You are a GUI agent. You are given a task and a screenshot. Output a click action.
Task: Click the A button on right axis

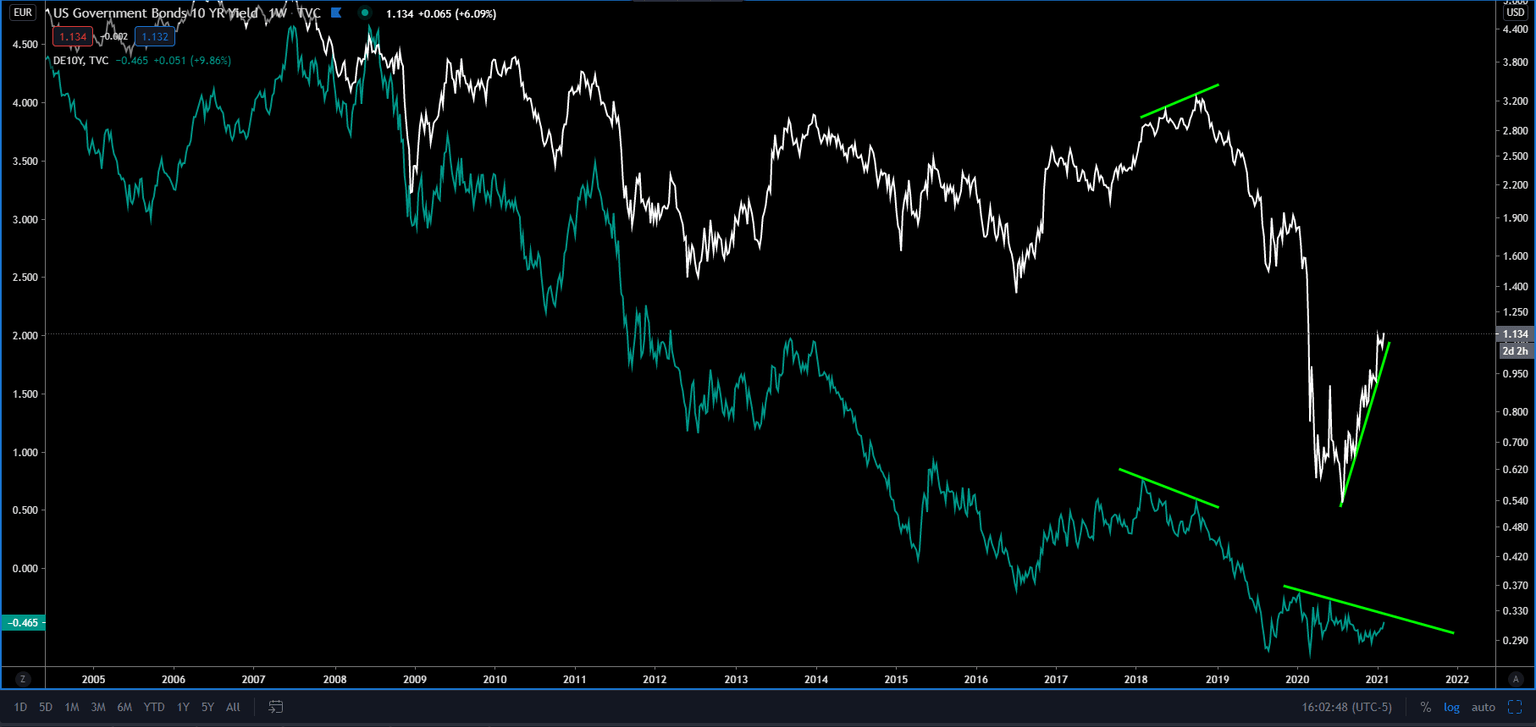click(x=1515, y=678)
